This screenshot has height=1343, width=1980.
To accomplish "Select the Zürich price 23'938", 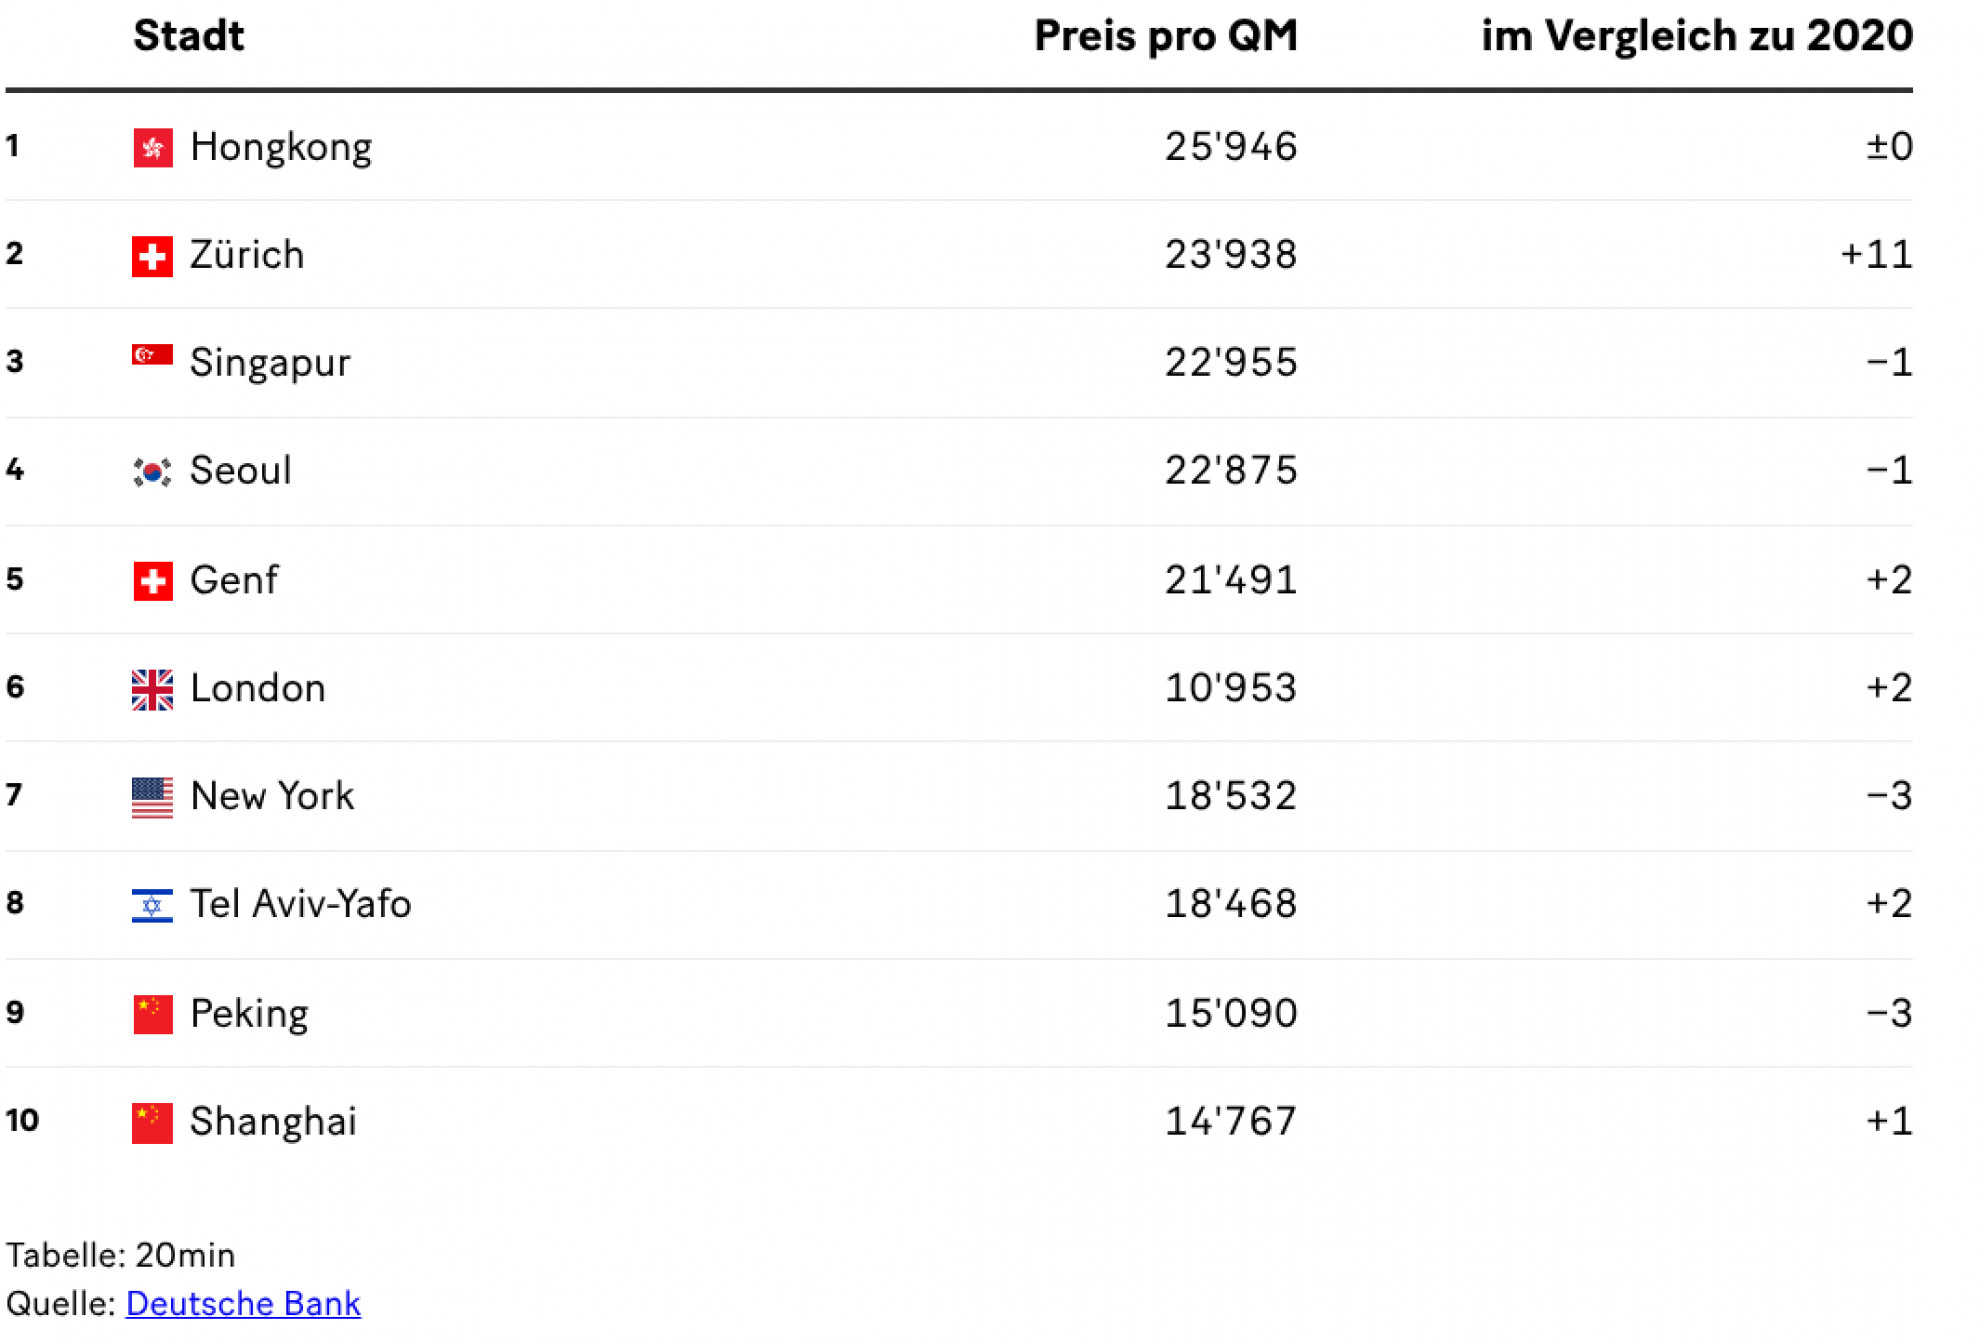I will coord(1231,255).
